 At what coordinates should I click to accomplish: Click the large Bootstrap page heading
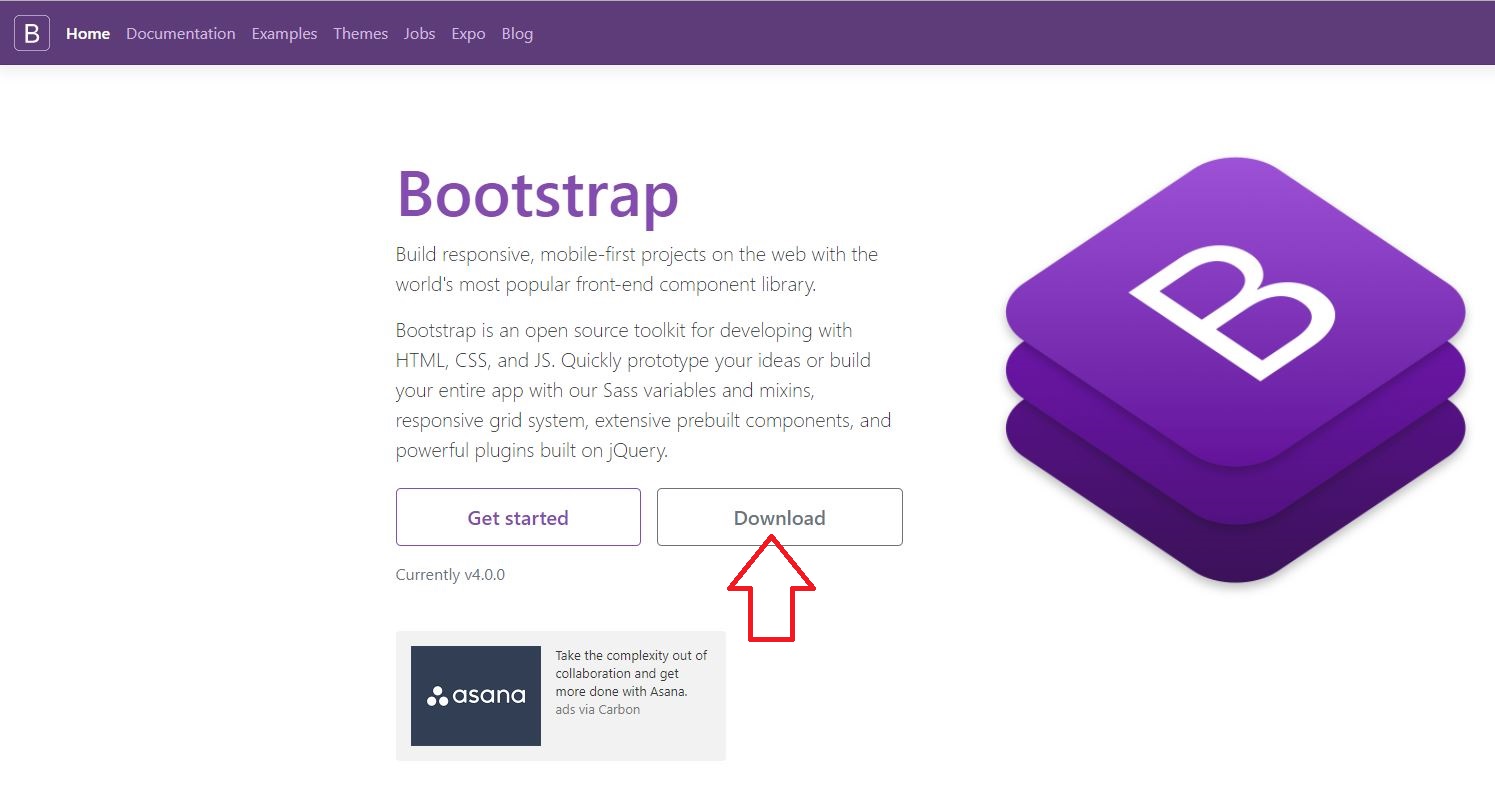[538, 194]
